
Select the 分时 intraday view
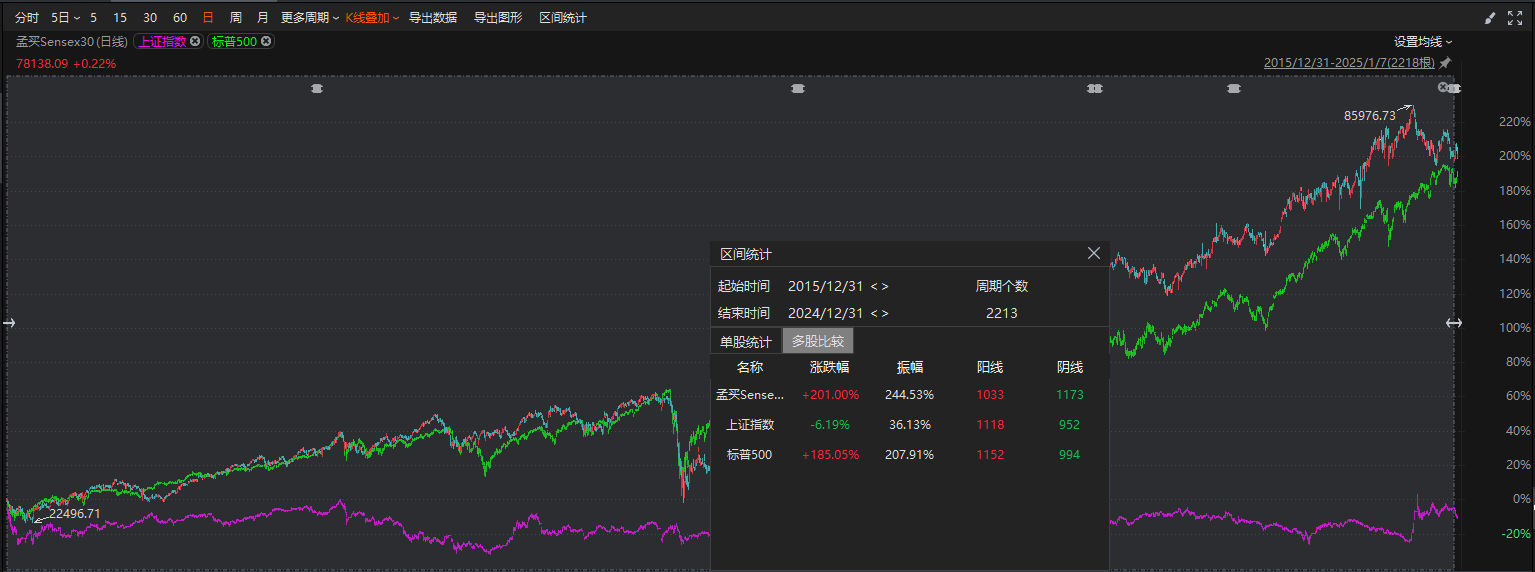coord(26,18)
